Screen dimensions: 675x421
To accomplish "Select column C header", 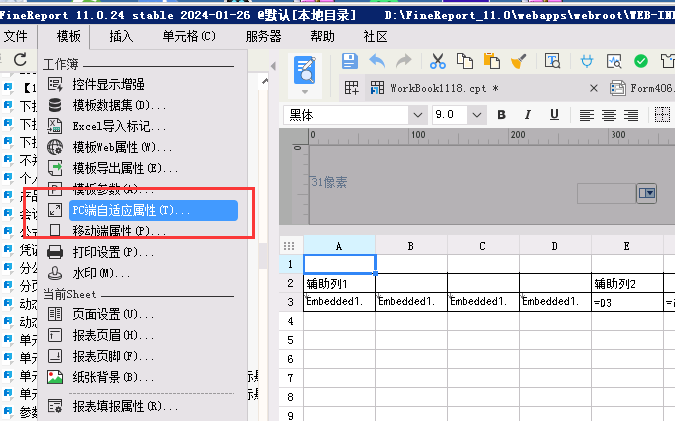I will click(483, 246).
